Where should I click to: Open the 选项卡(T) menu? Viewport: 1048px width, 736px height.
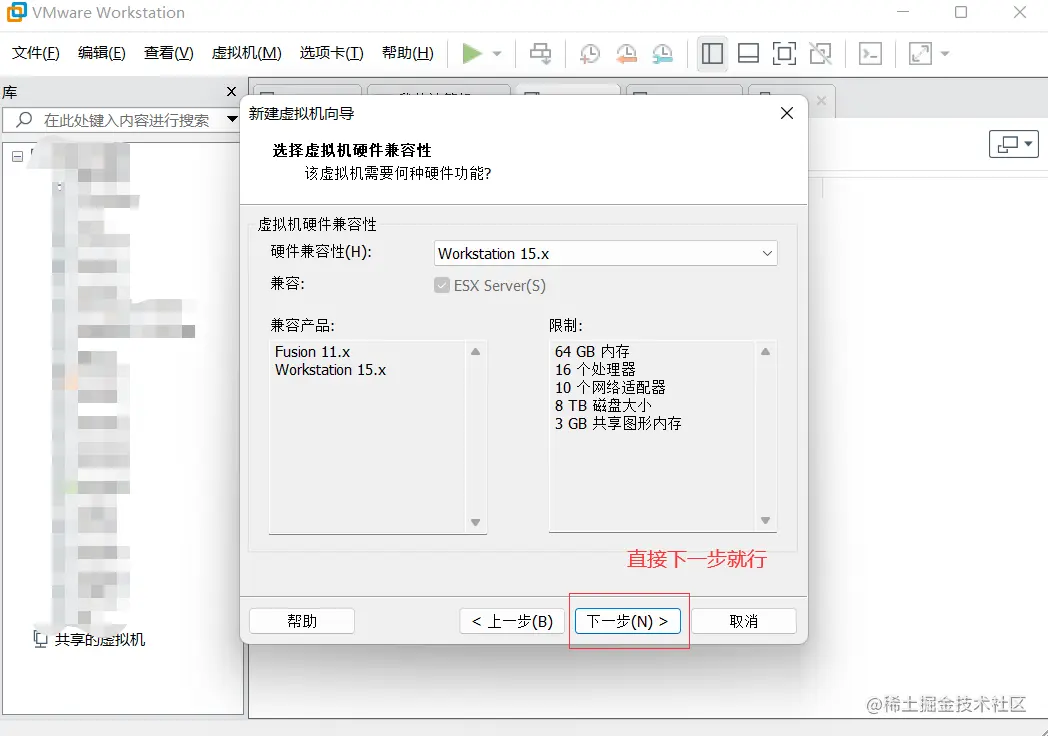[332, 53]
